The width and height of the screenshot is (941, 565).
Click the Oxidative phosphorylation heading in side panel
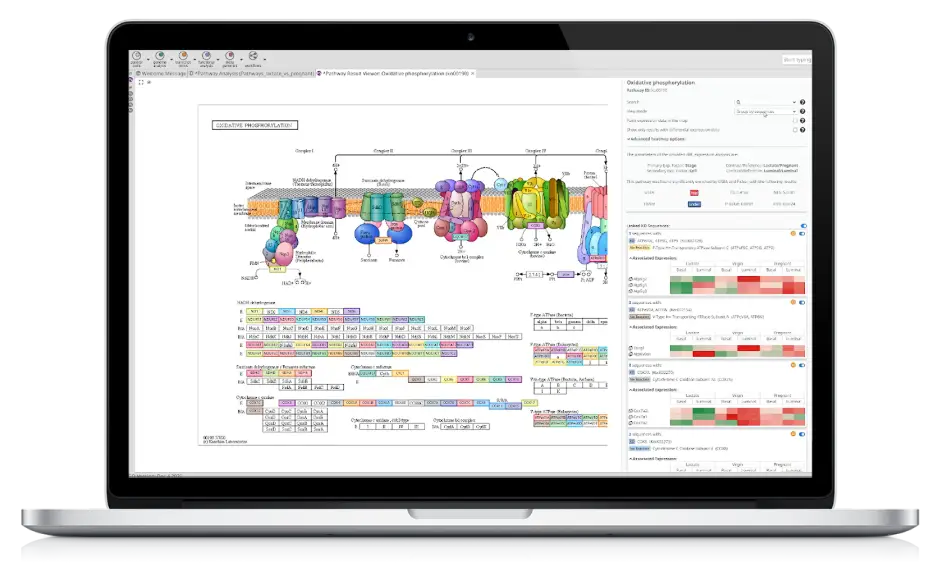click(661, 82)
